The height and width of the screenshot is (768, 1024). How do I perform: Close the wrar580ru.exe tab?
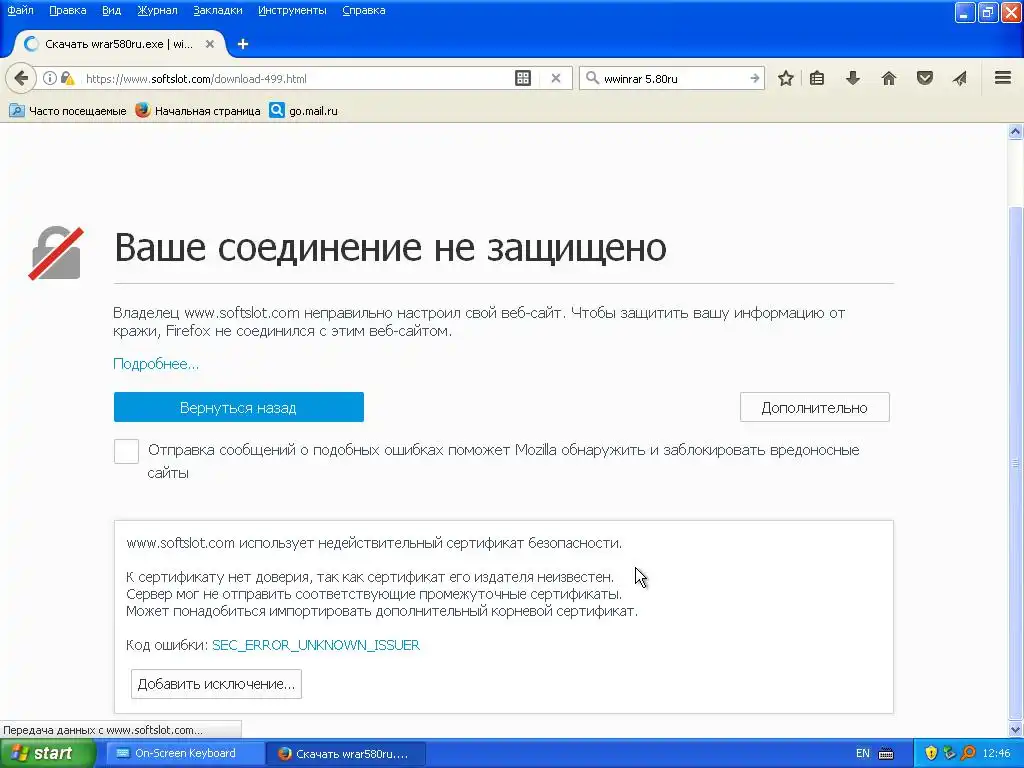(210, 44)
